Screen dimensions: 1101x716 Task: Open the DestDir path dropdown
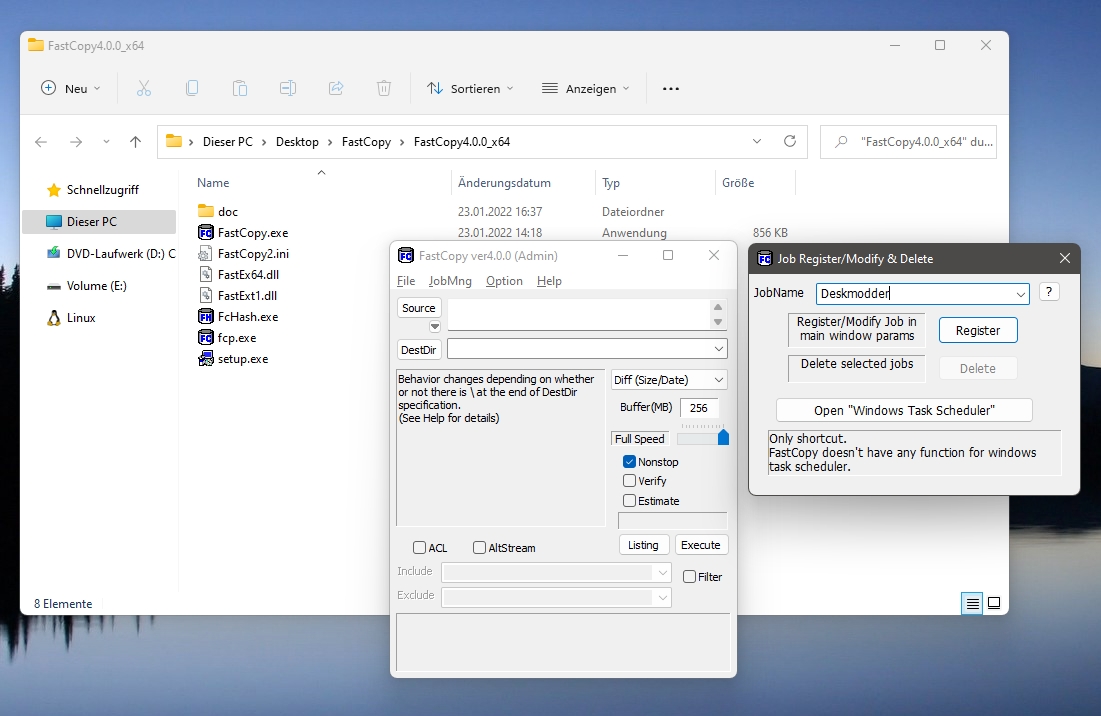tap(719, 349)
